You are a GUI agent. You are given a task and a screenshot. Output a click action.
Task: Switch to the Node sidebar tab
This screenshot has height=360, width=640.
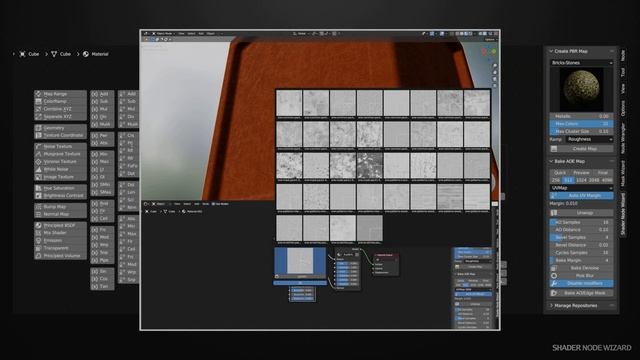pyautogui.click(x=623, y=56)
